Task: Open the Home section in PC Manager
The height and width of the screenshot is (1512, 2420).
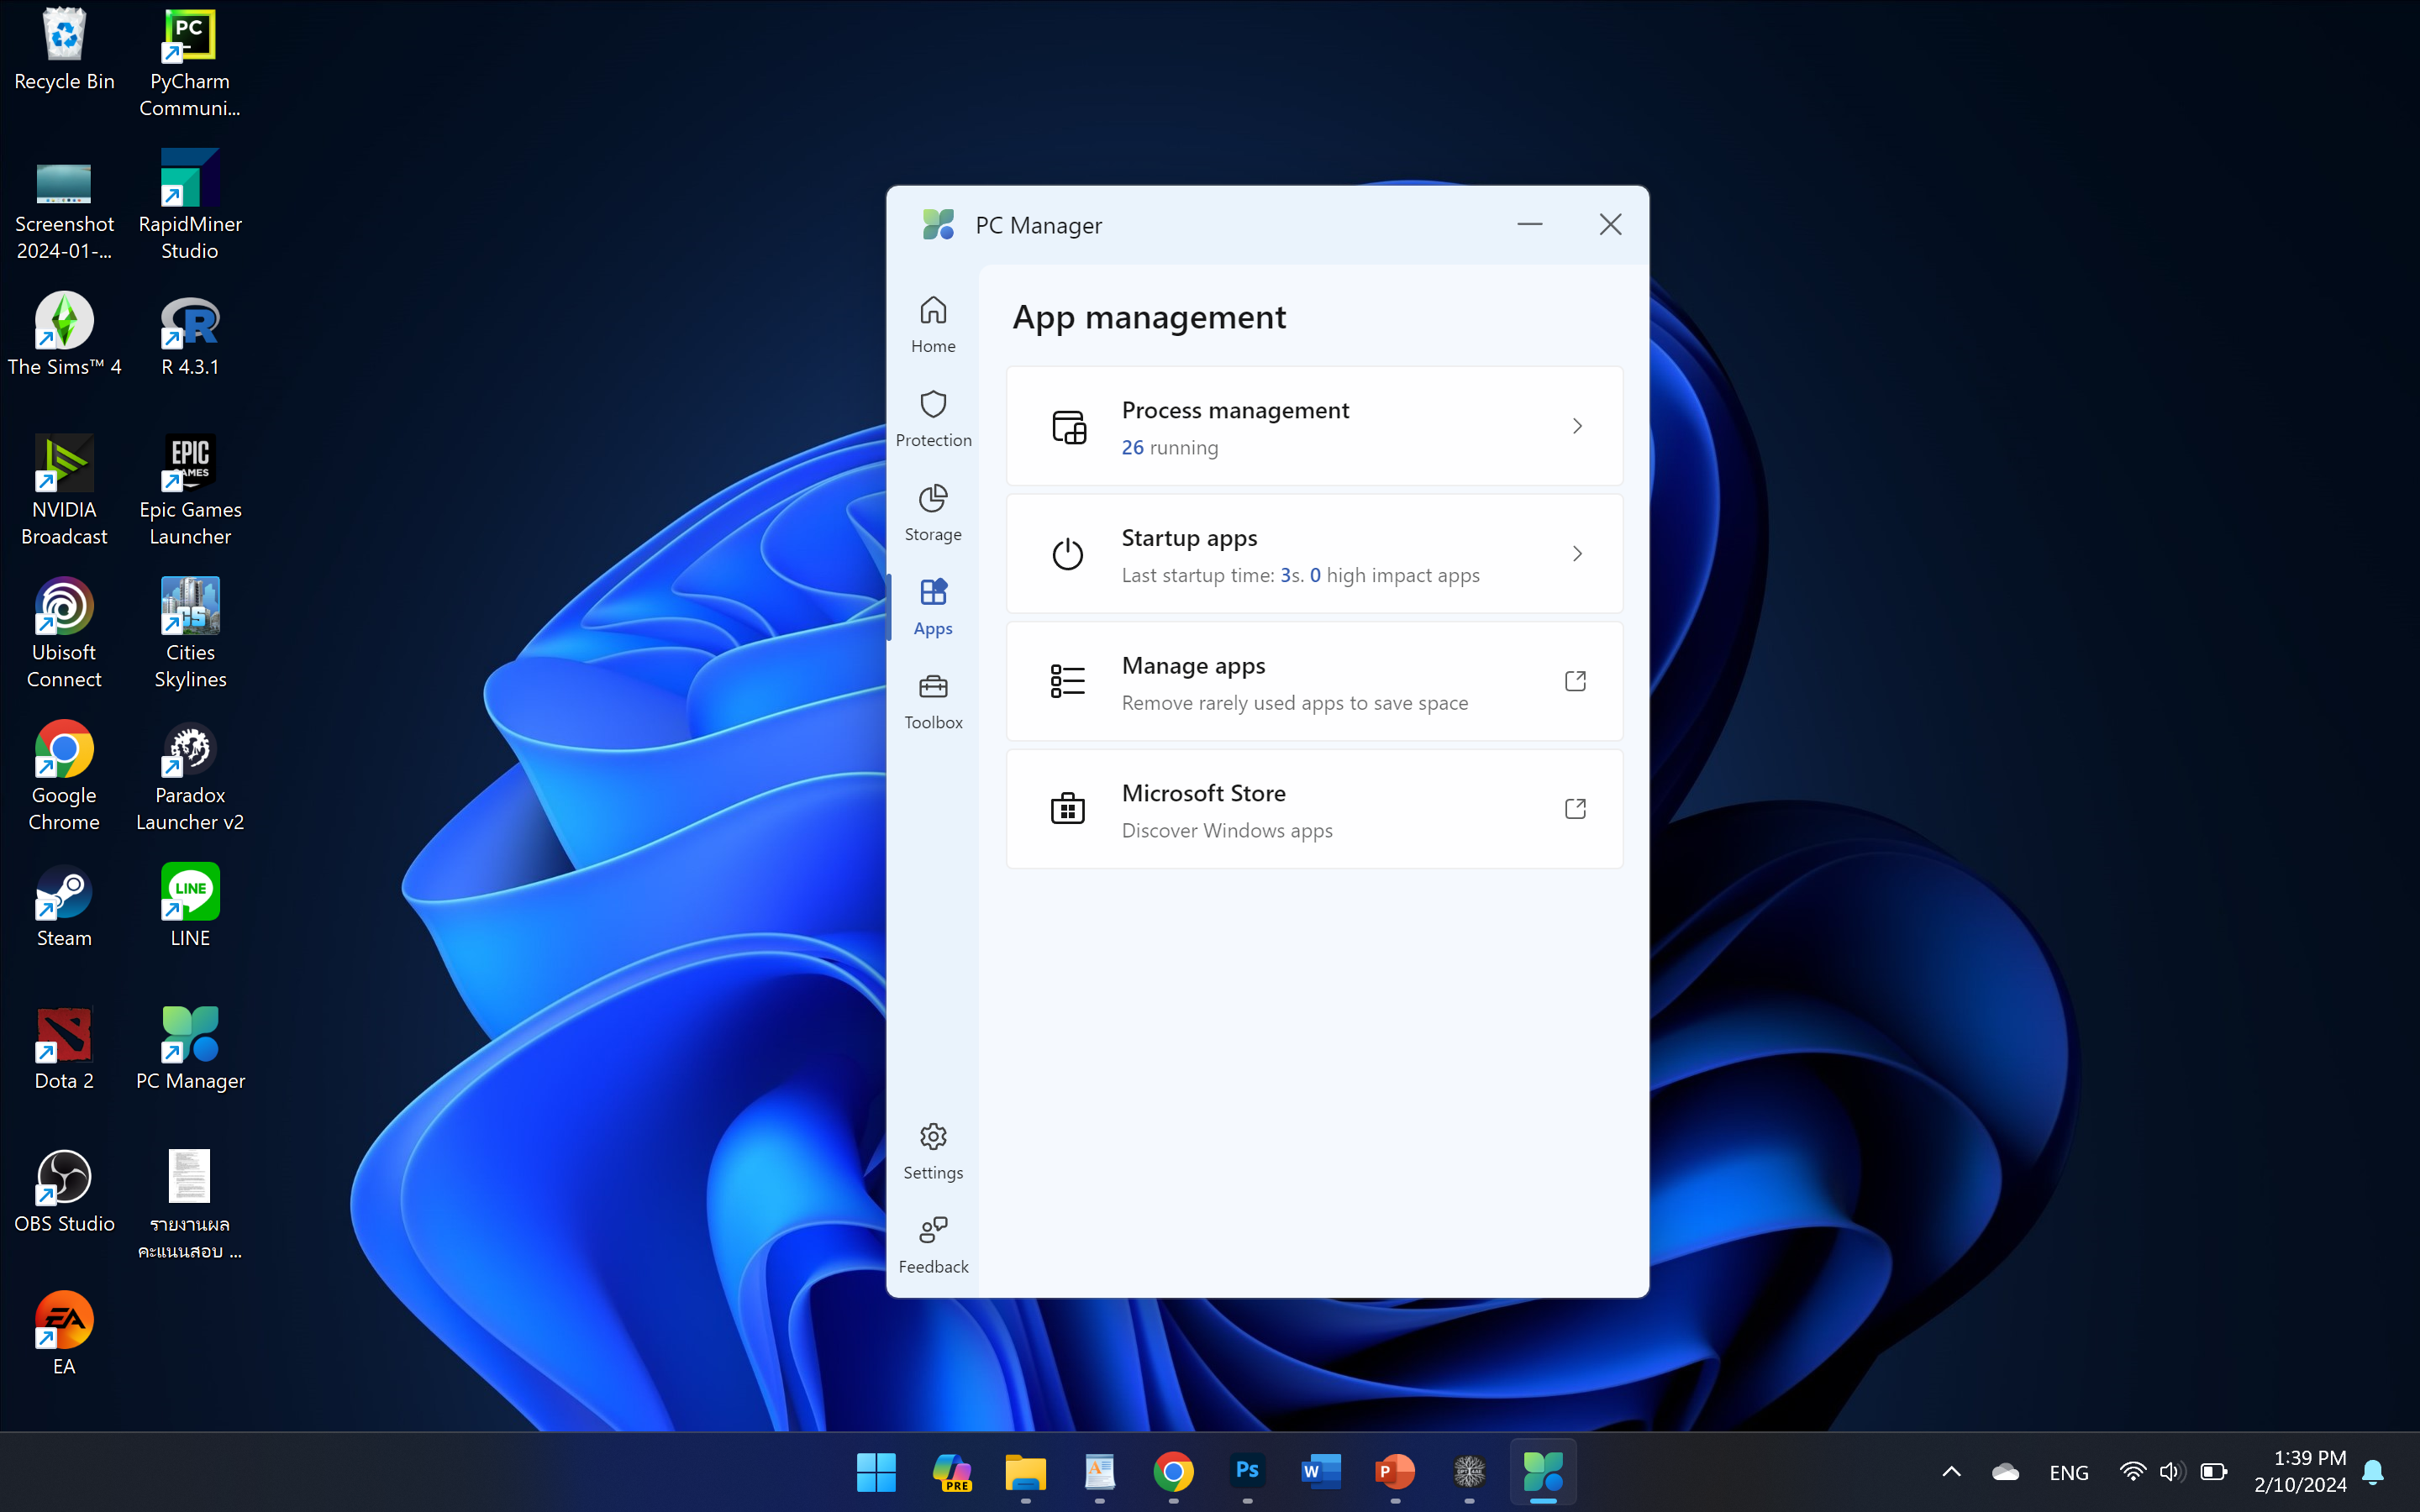Action: click(933, 324)
